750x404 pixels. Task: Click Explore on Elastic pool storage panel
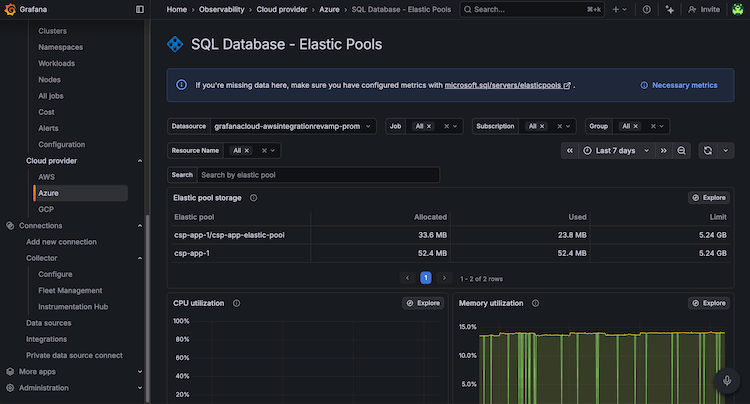pyautogui.click(x=708, y=198)
